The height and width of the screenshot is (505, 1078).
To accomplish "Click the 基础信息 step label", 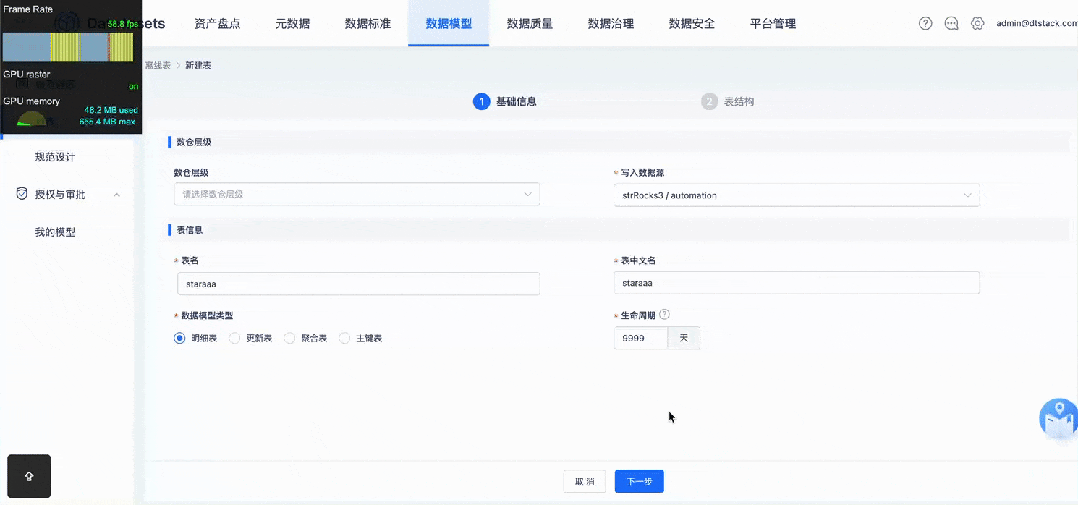I will click(516, 102).
